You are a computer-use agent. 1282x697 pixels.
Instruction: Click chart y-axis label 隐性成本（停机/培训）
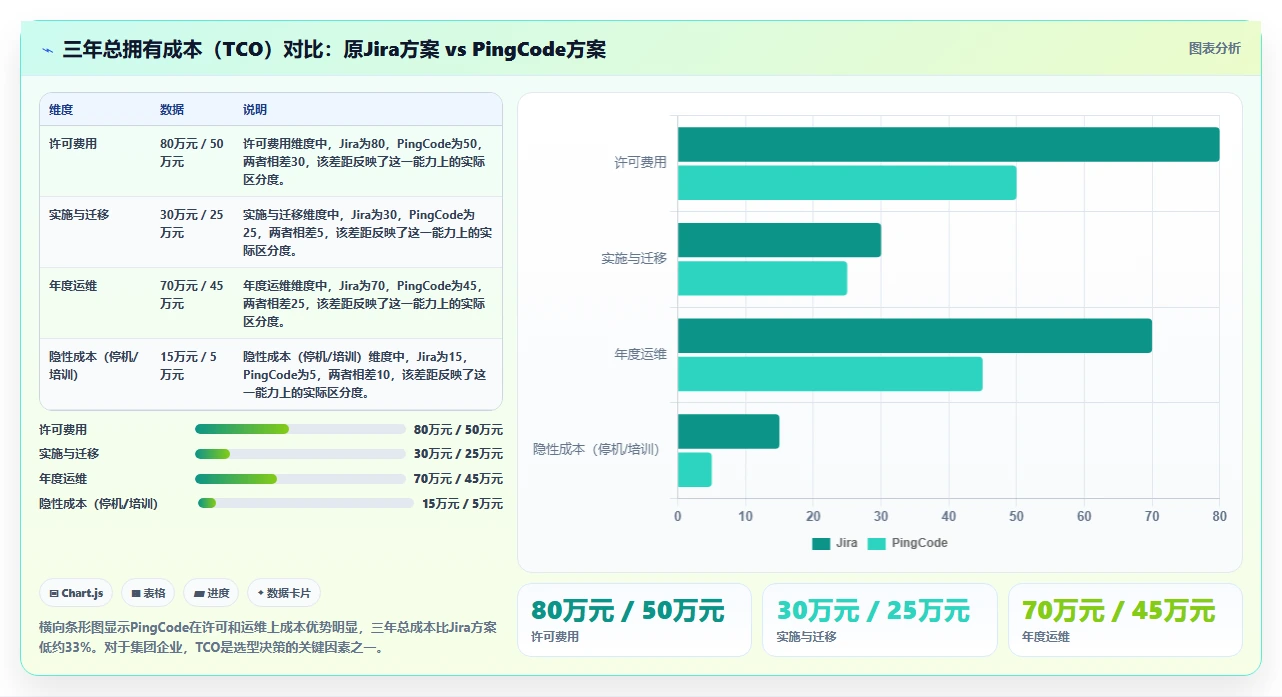point(597,450)
